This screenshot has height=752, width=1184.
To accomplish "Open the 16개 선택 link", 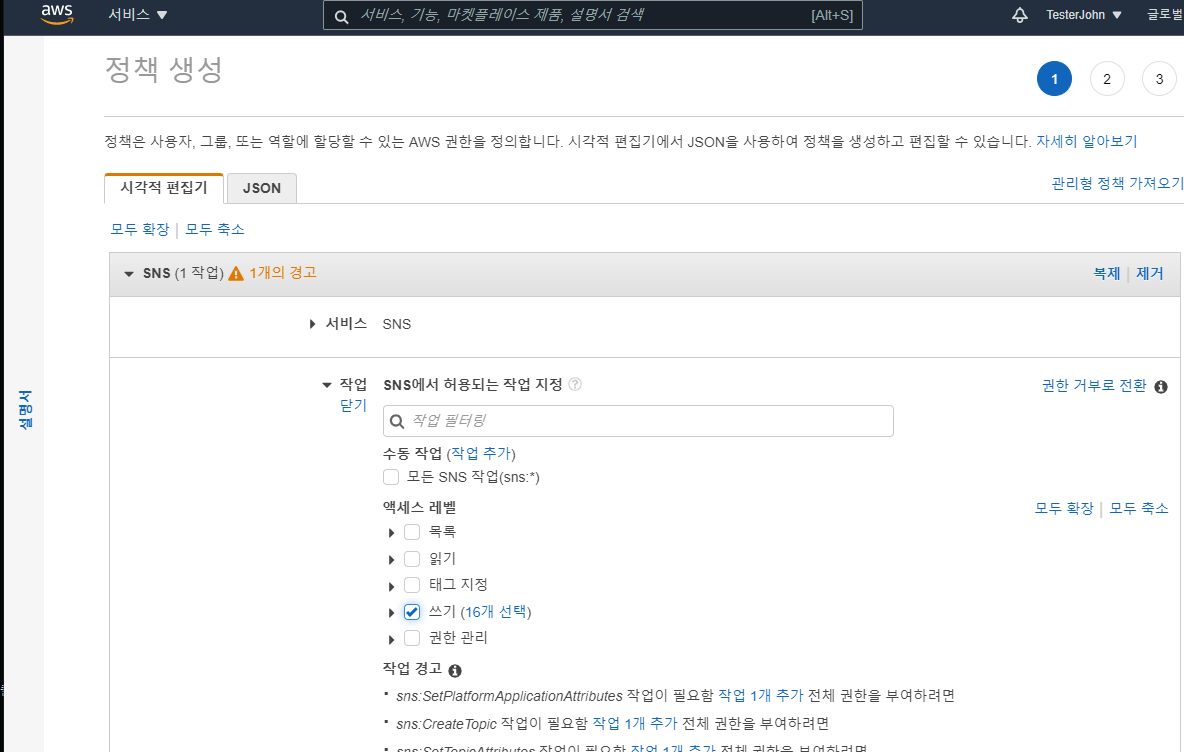I will 495,612.
